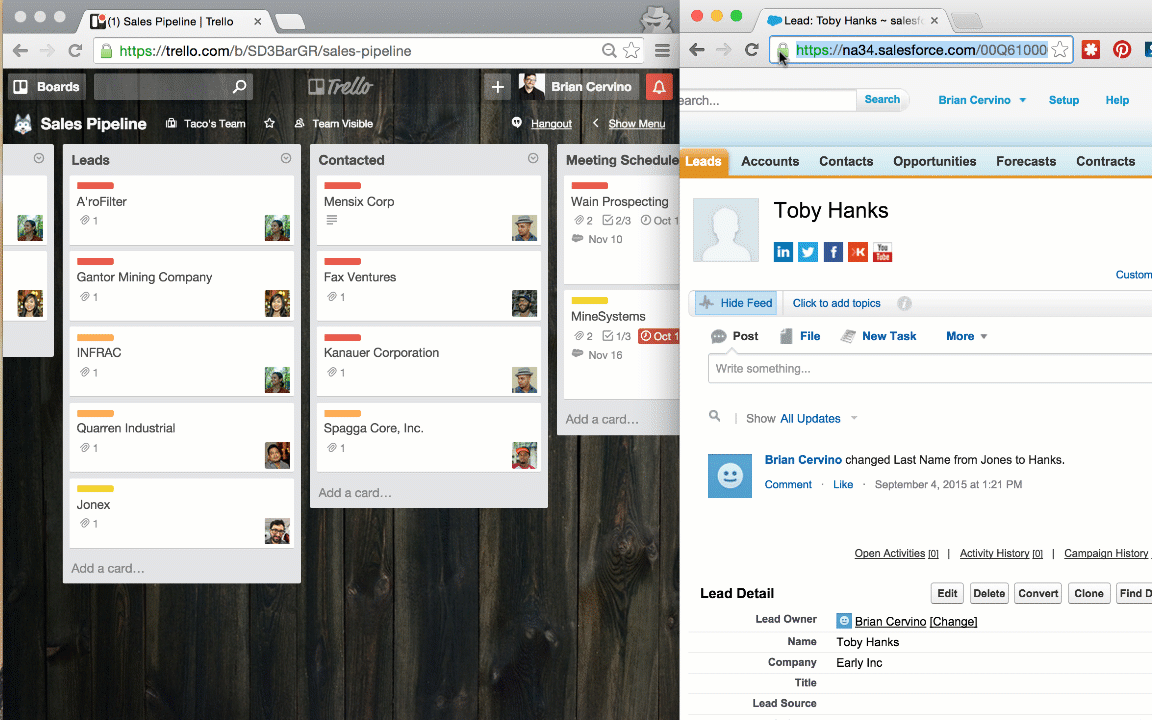
Task: Click Trello browser back arrow
Action: 21,51
